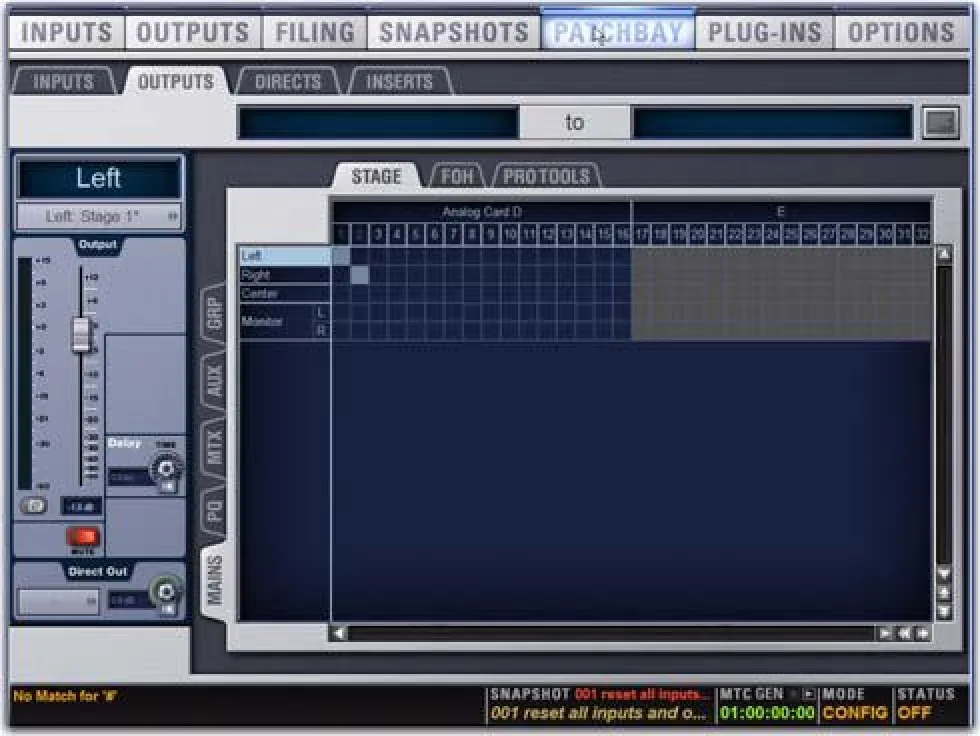The image size is (980, 736).
Task: Click the vertical scrollbar up arrow
Action: 944,254
